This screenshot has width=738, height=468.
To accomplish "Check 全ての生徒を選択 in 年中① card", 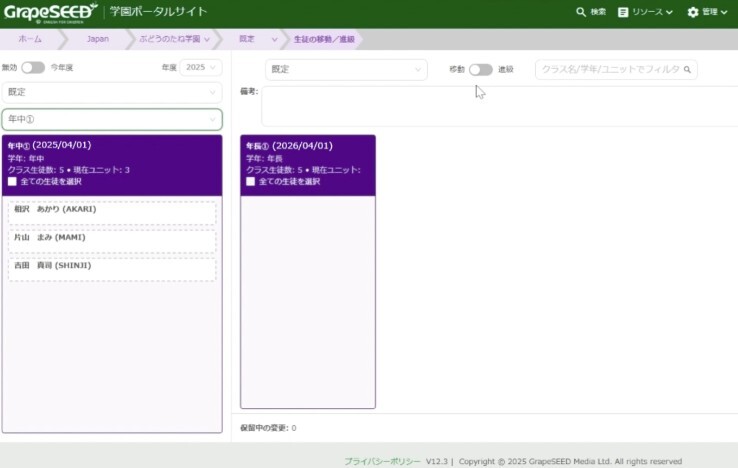I will pos(12,182).
